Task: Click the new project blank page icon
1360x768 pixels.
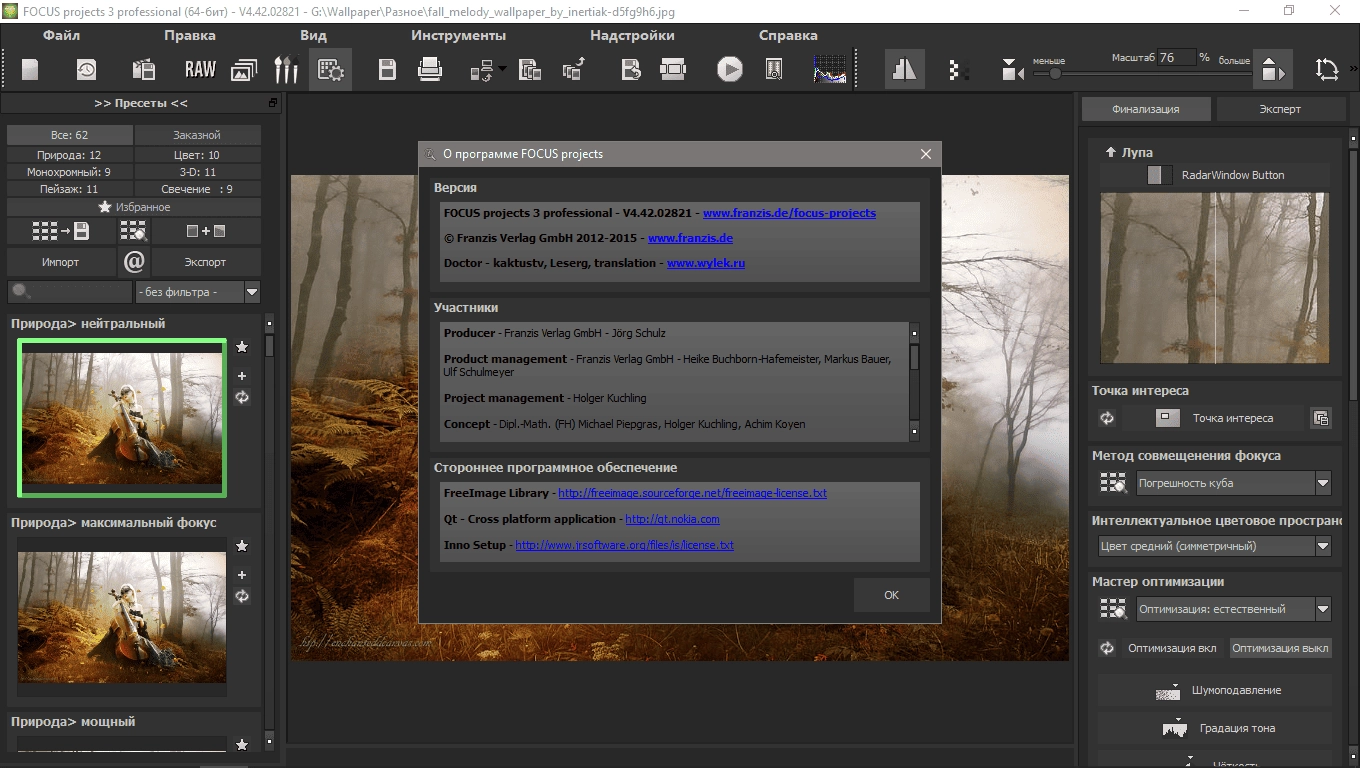Action: 31,70
